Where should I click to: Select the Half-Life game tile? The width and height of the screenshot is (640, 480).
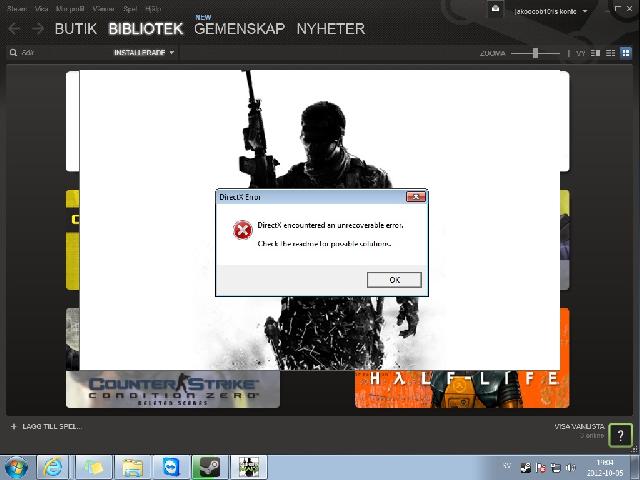pyautogui.click(x=462, y=389)
